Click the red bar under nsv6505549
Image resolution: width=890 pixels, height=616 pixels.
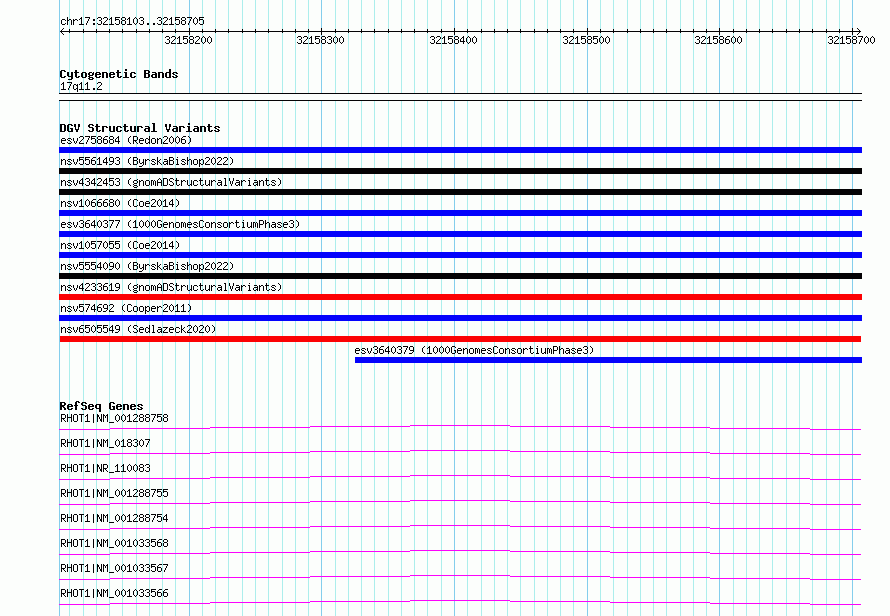point(460,339)
